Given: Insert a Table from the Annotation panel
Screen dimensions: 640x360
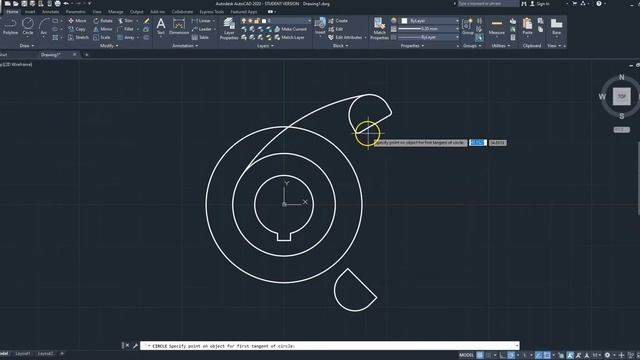Looking at the screenshot, I should pos(200,37).
